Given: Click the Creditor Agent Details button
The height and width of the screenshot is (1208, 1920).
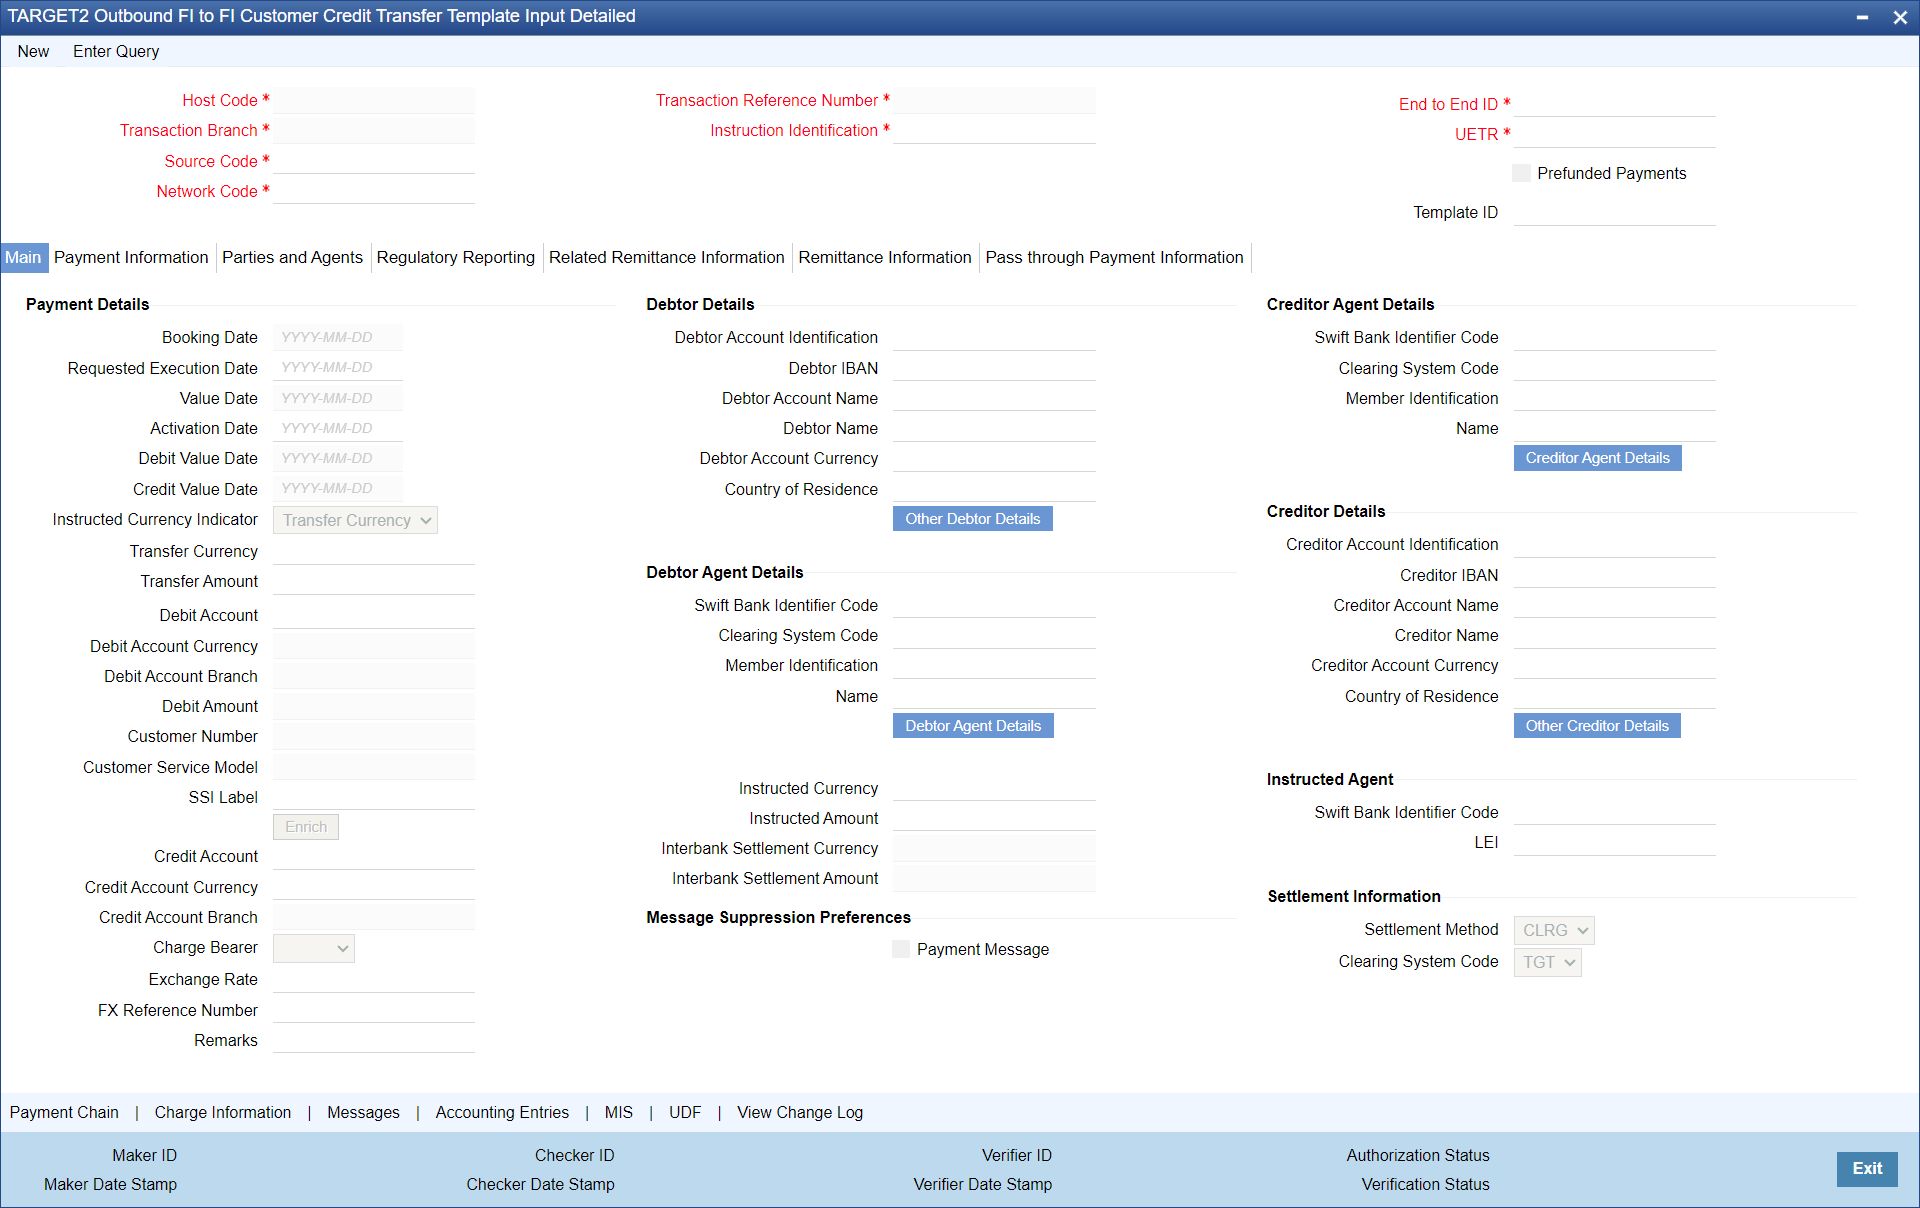Looking at the screenshot, I should click(x=1598, y=458).
